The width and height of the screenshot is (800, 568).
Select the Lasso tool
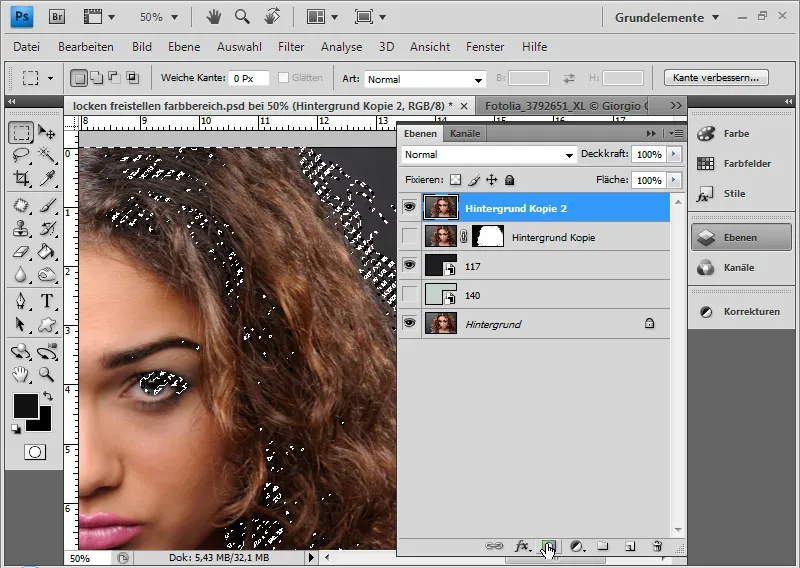[21, 155]
